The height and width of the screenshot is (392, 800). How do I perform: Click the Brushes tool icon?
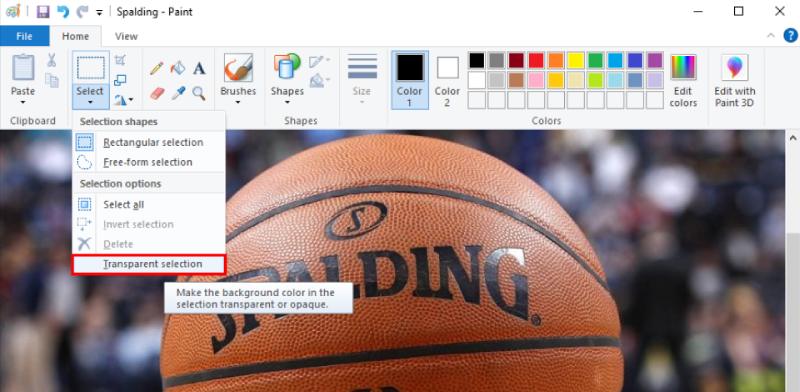click(238, 67)
